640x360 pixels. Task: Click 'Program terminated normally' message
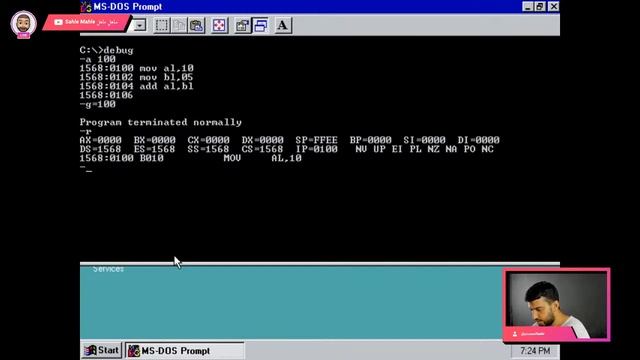tap(161, 122)
